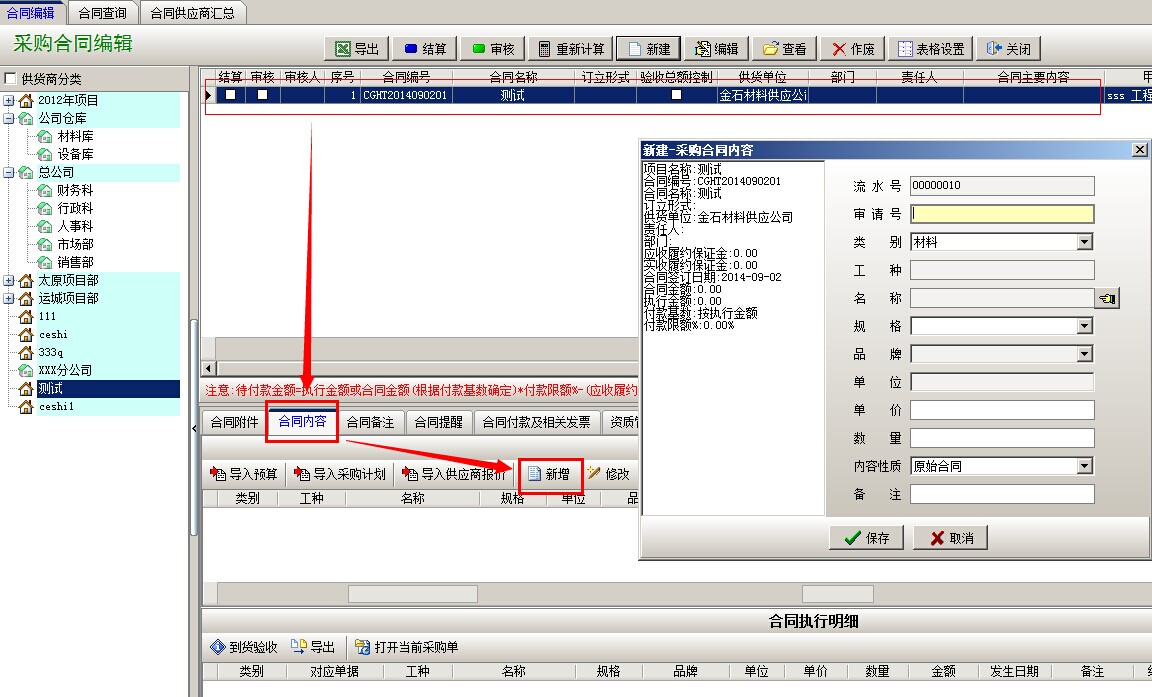Click the 保存 save button

pos(866,538)
